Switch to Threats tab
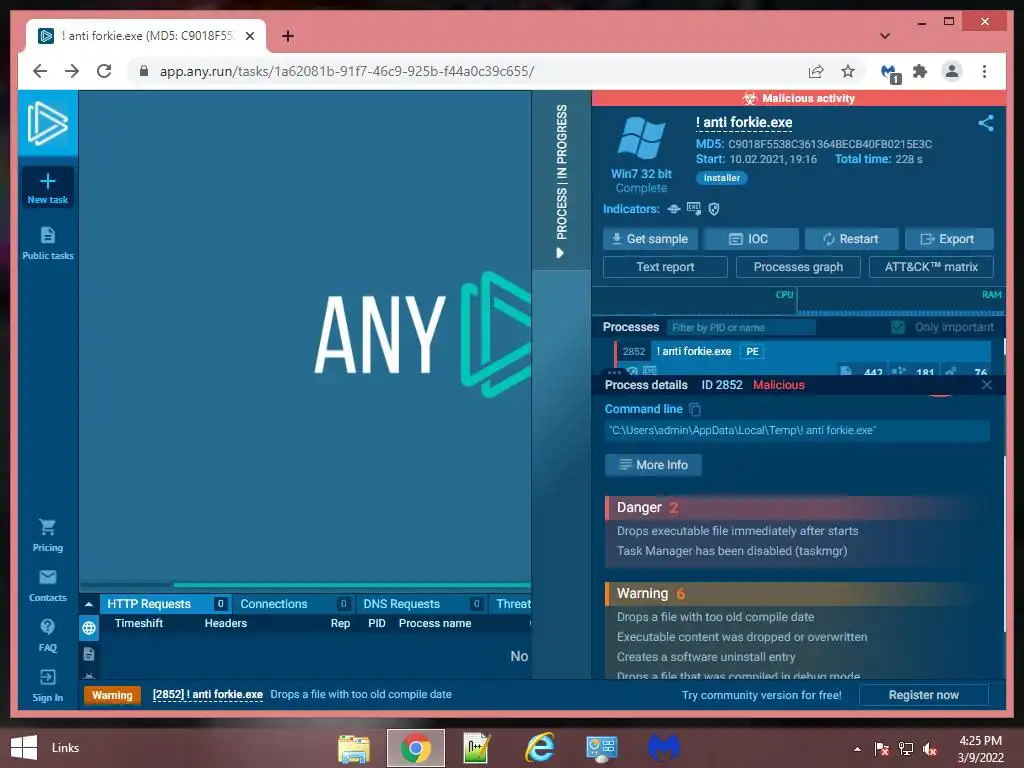The image size is (1024, 768). pos(511,604)
